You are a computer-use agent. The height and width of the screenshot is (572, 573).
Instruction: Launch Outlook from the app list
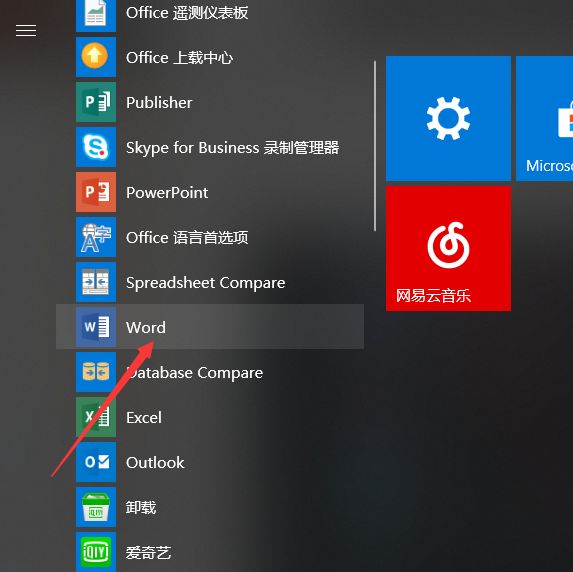click(x=155, y=463)
